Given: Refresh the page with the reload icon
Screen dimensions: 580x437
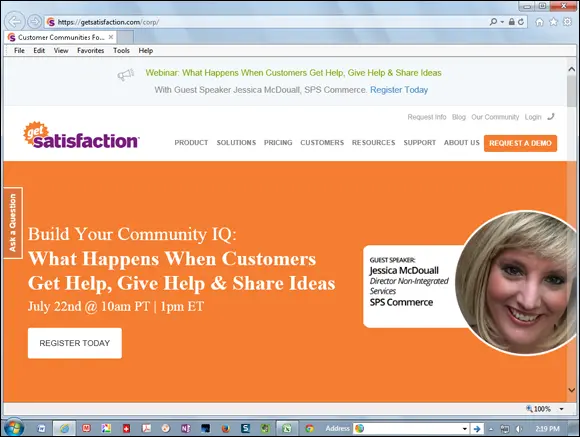Looking at the screenshot, I should pos(521,21).
